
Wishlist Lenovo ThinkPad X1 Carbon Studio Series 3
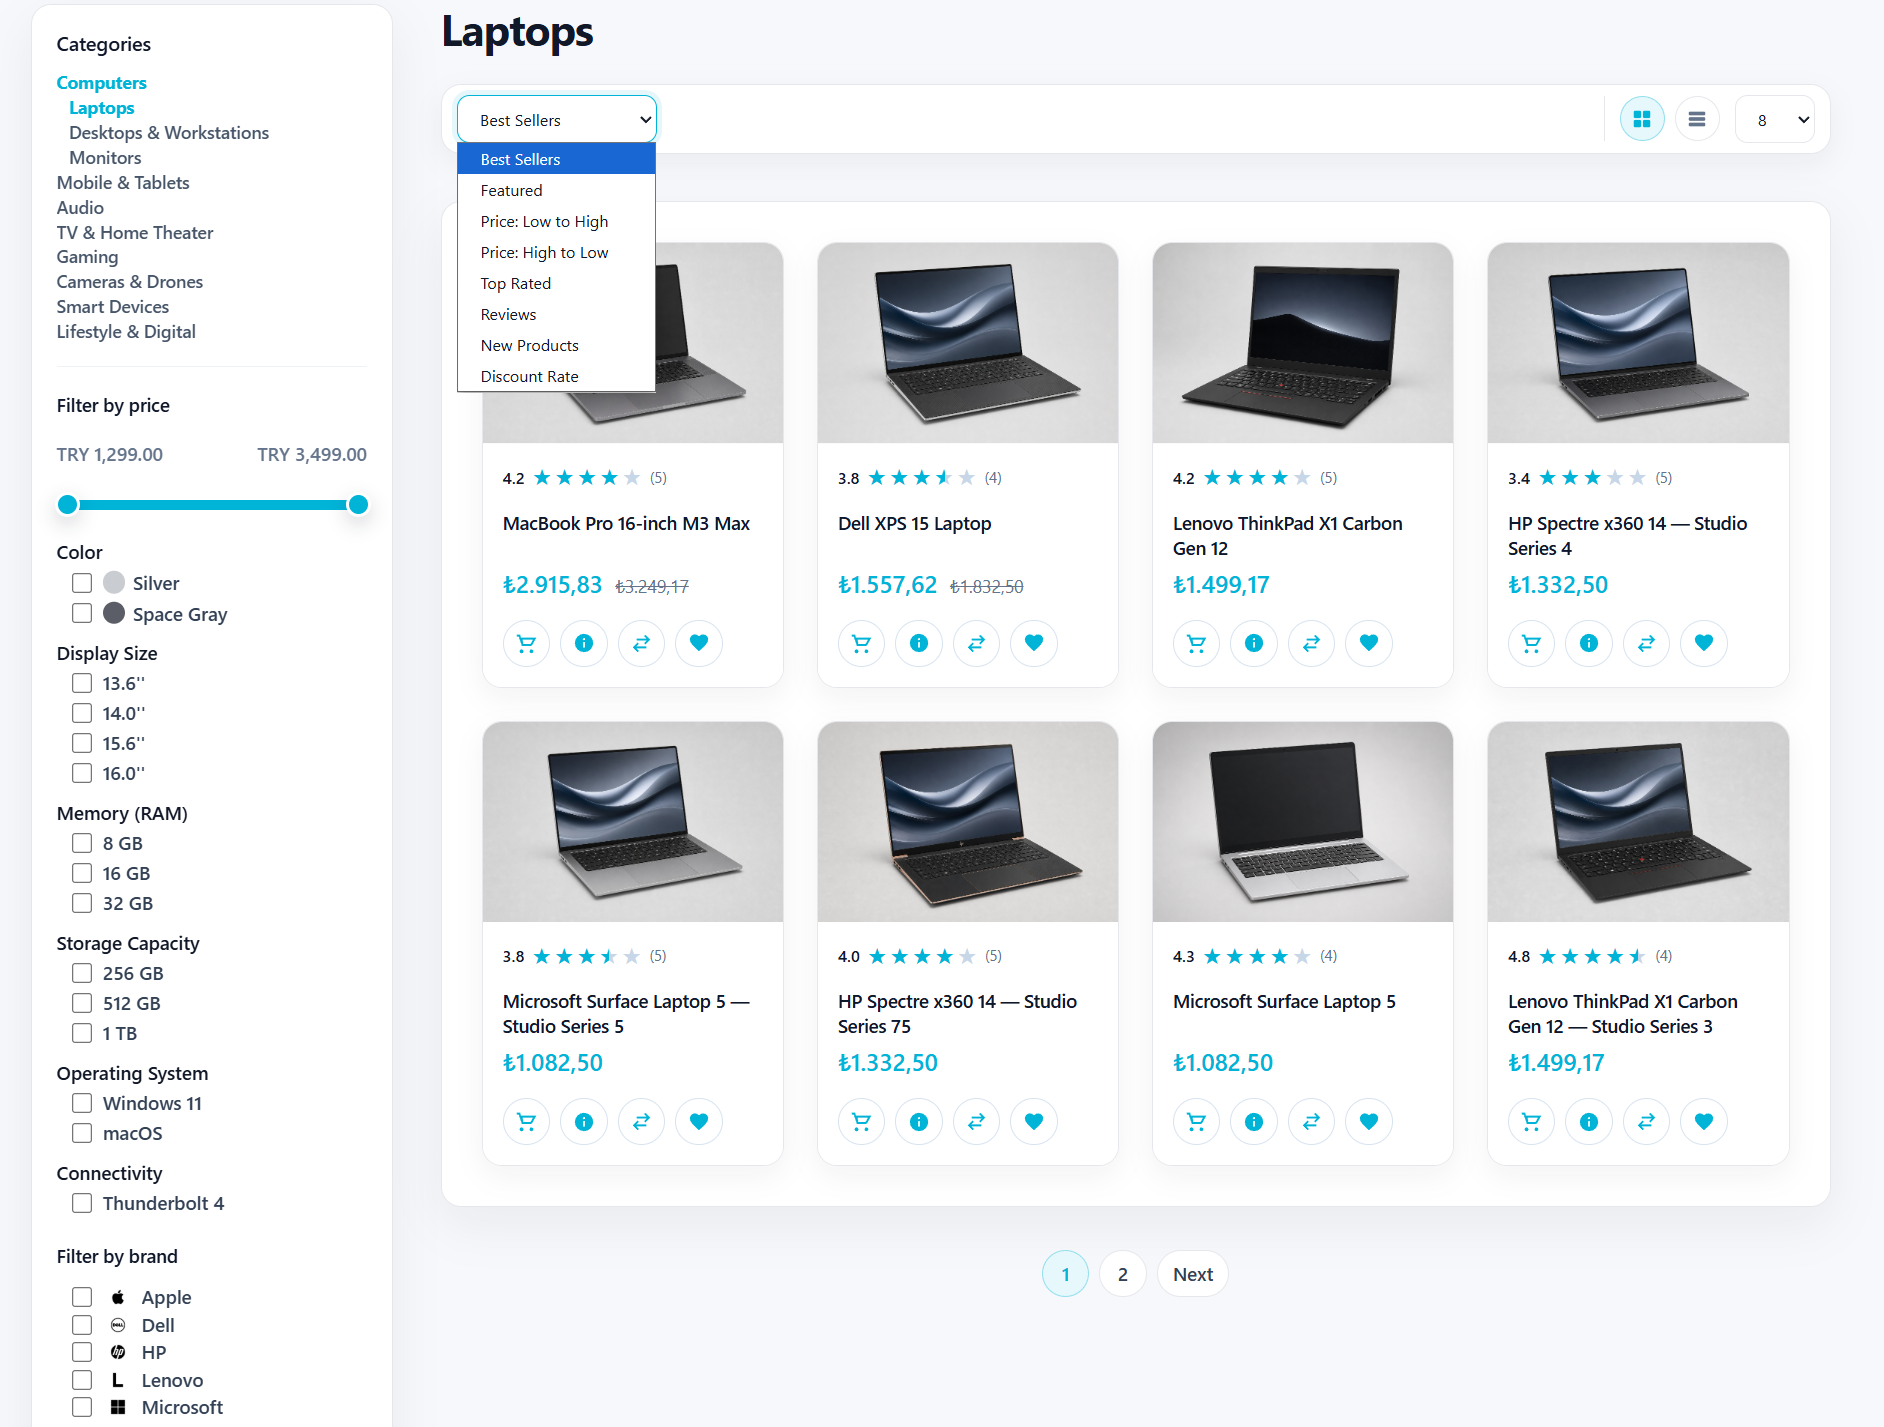(1704, 1121)
